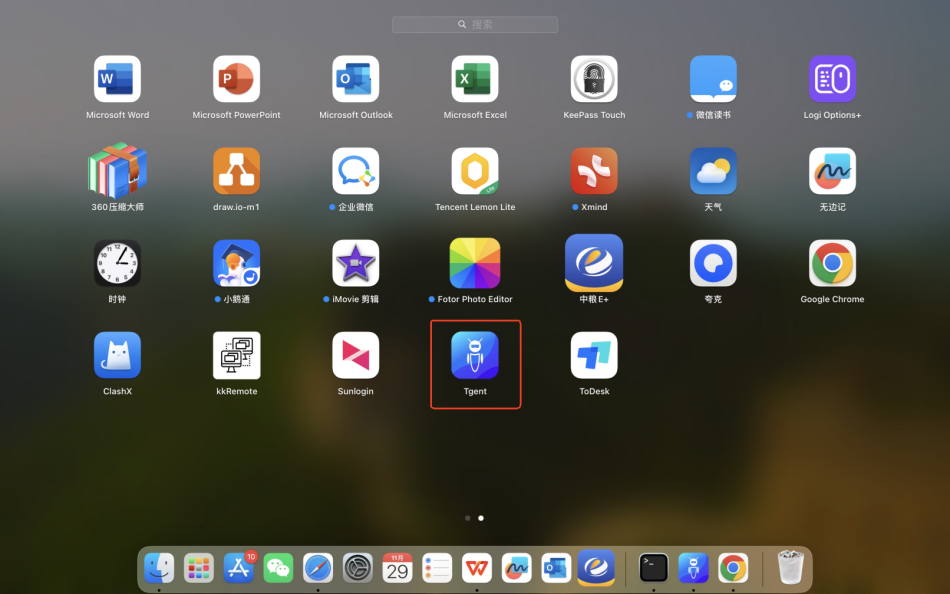
Task: Open 时钟 clock app
Action: pyautogui.click(x=117, y=263)
